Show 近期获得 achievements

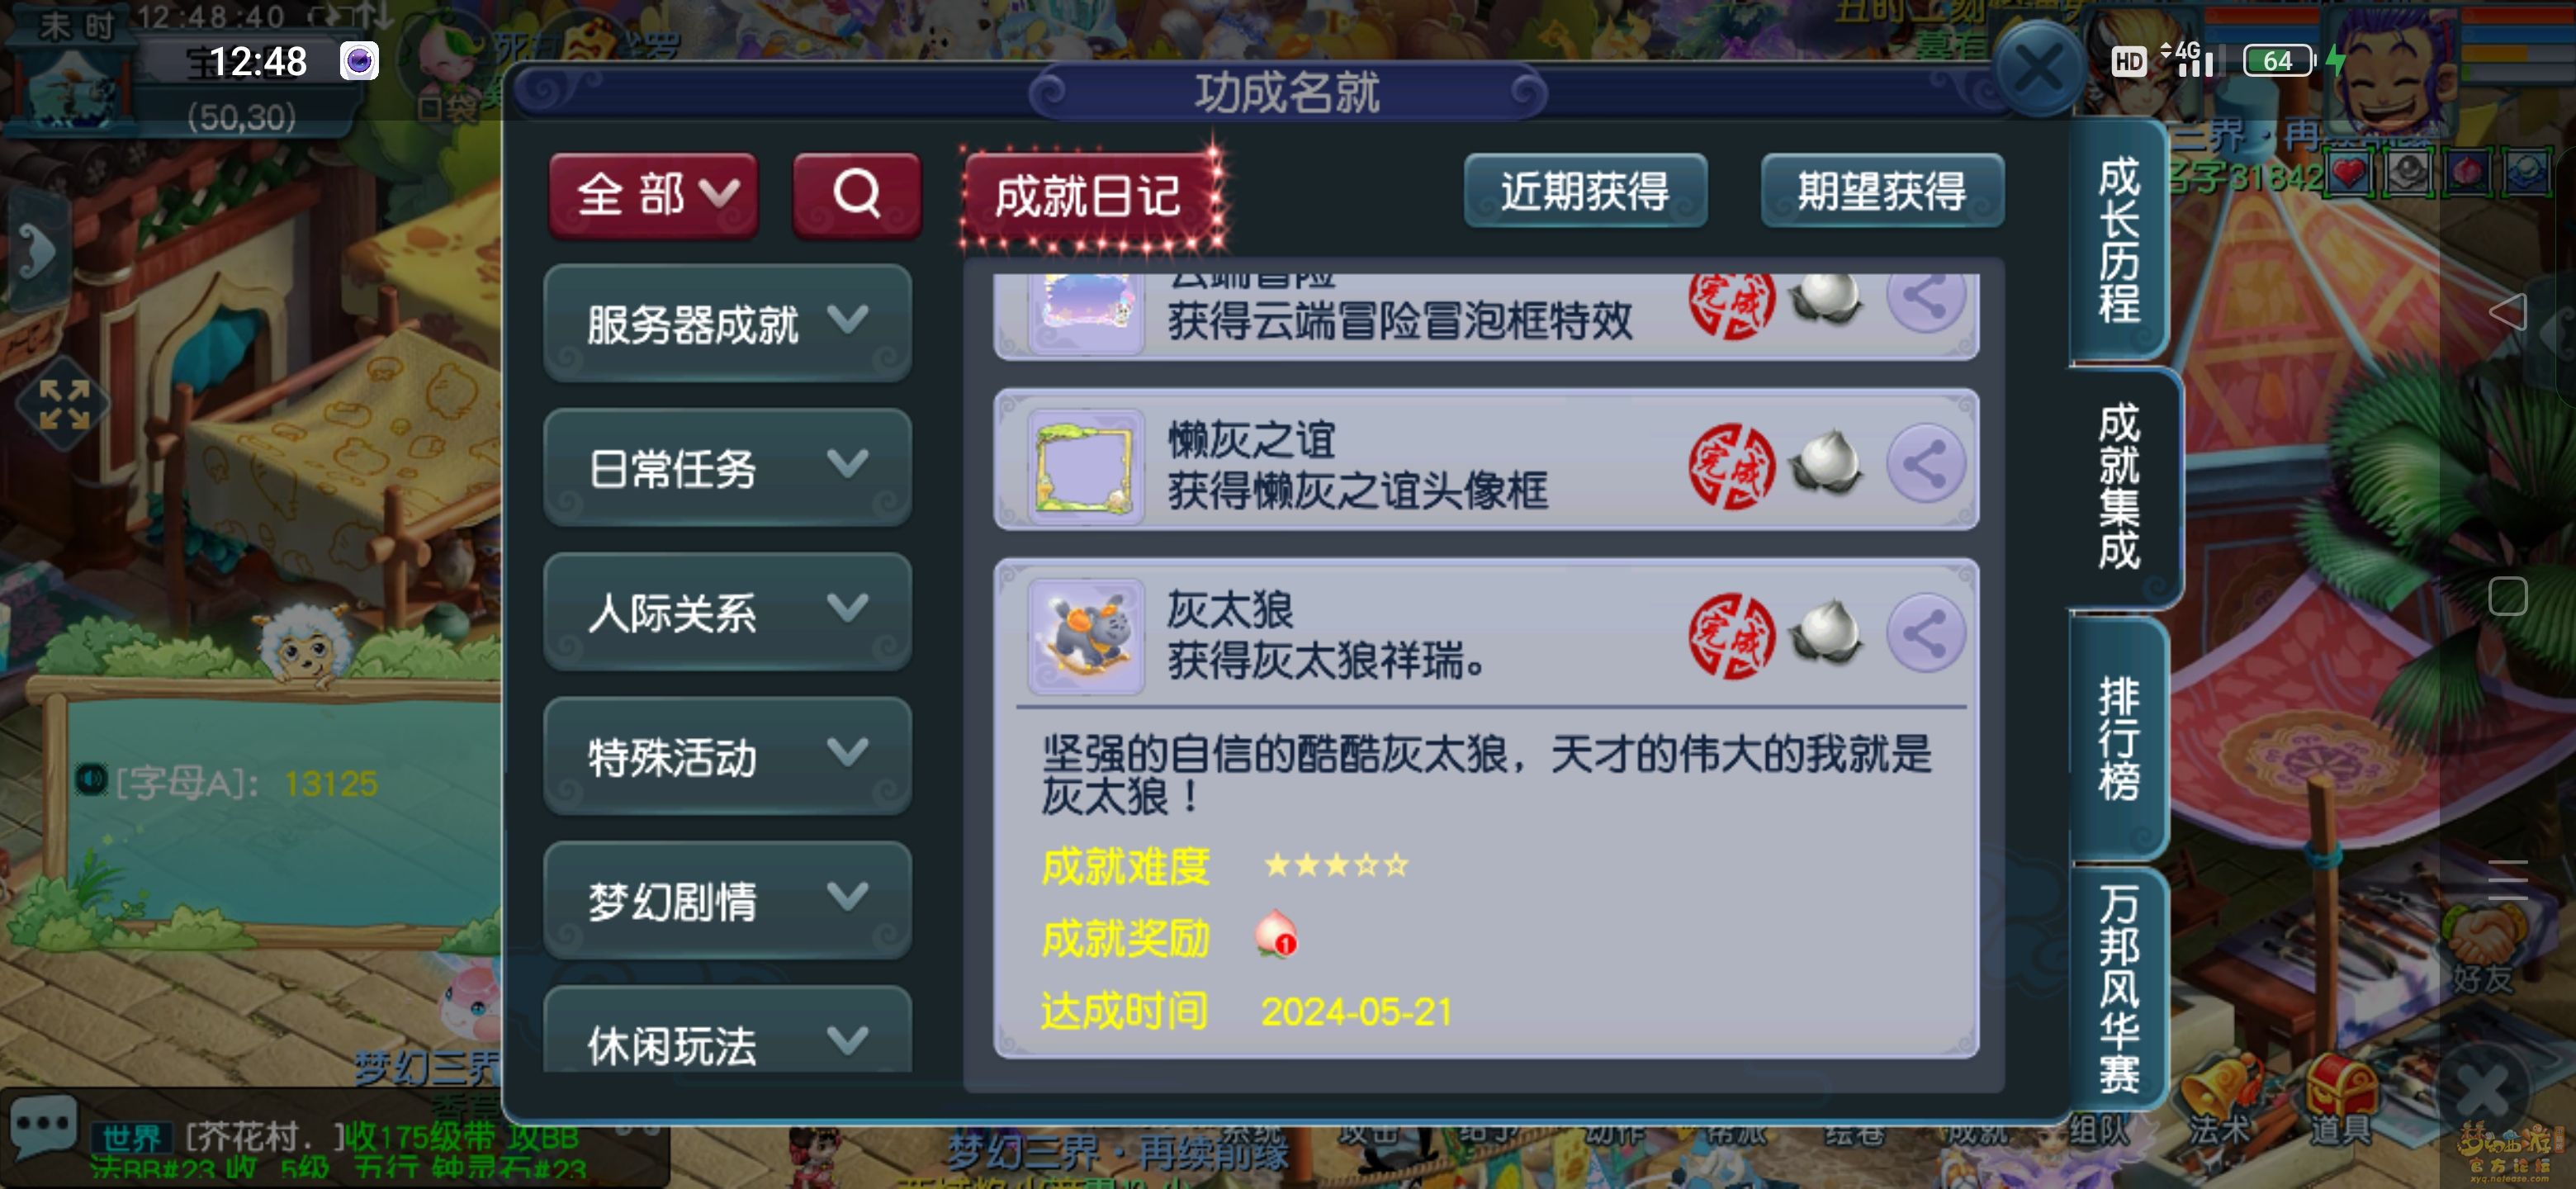pyautogui.click(x=1585, y=191)
